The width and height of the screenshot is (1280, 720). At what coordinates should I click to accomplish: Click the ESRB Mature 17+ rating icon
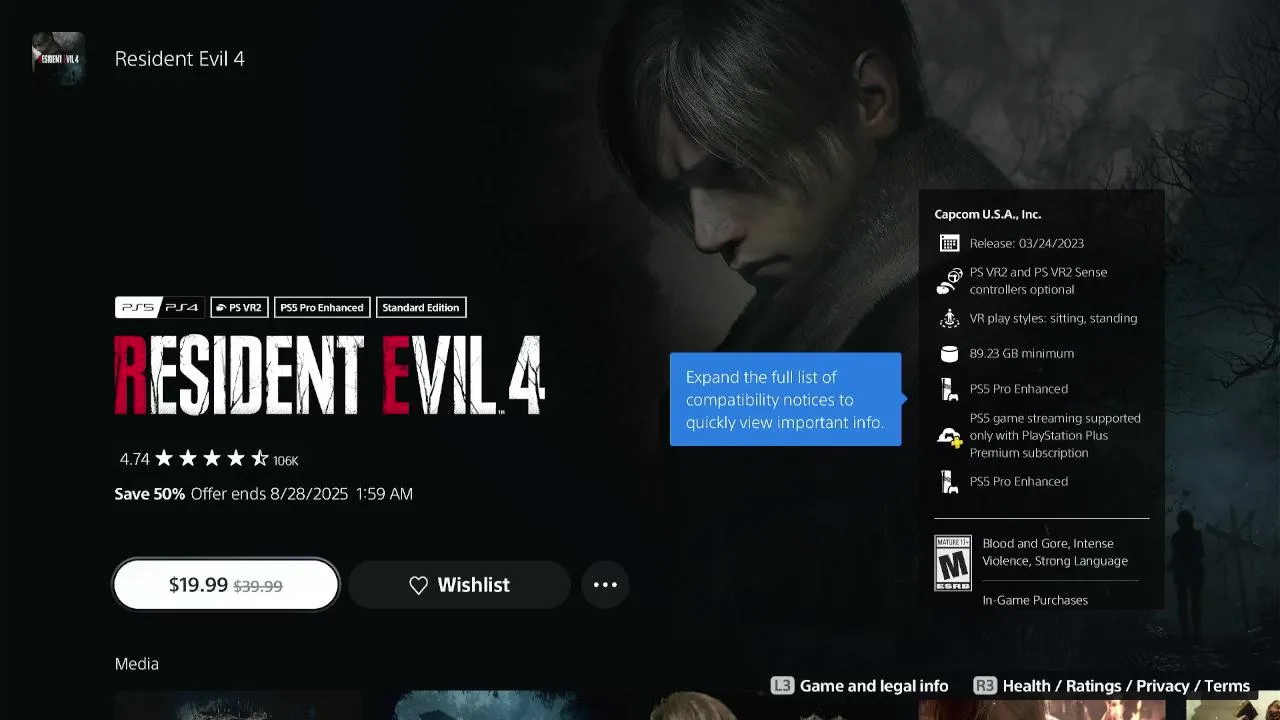pyautogui.click(x=953, y=563)
